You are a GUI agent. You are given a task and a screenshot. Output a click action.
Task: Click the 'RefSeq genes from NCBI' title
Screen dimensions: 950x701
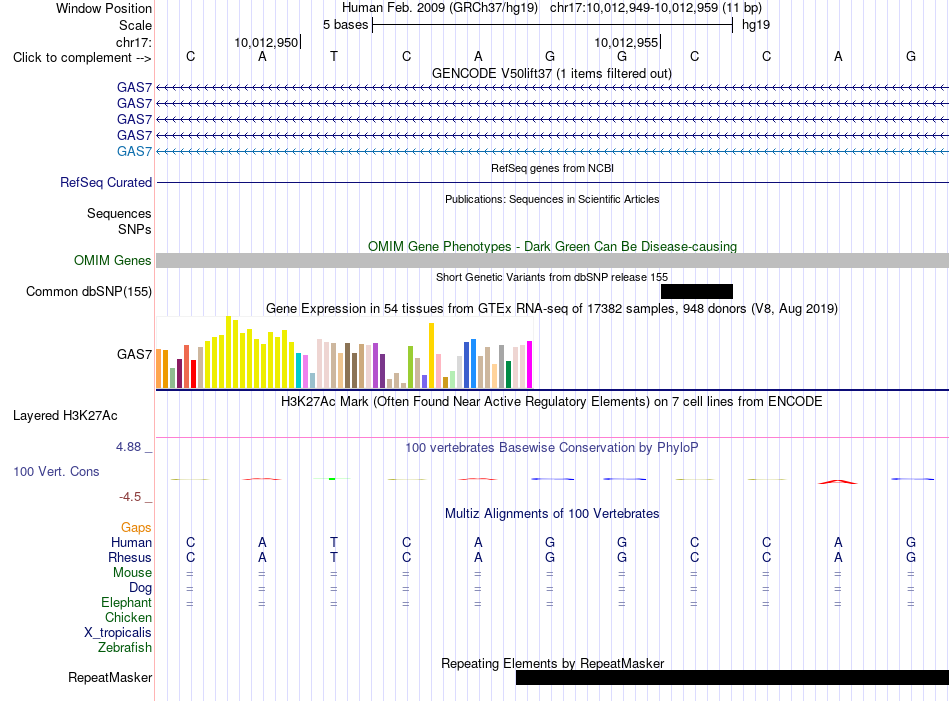coord(553,168)
